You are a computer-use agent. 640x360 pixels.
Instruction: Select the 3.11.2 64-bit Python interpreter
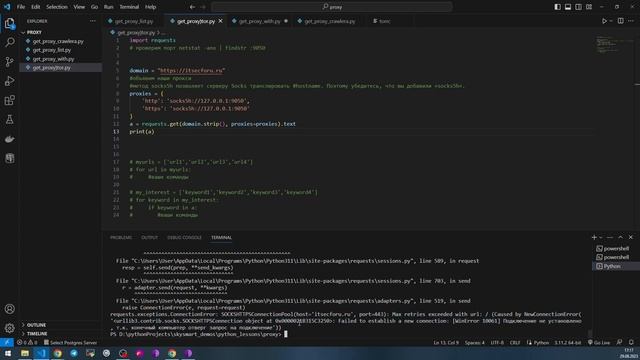[567, 342]
